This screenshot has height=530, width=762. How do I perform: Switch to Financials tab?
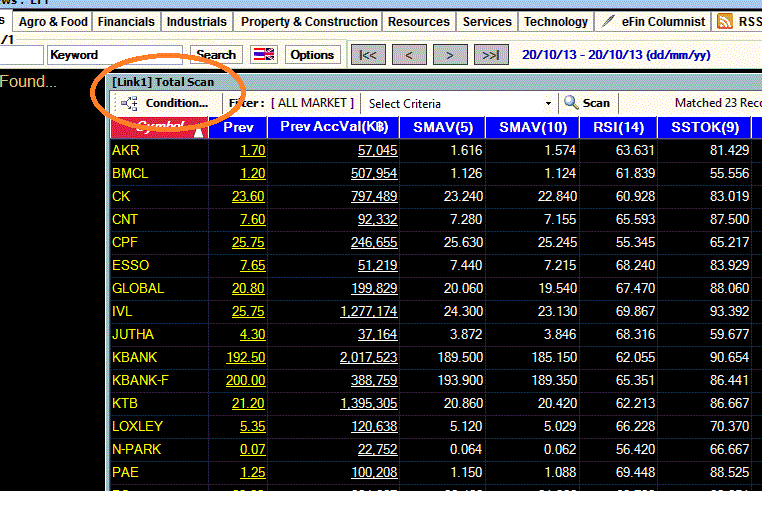point(126,22)
